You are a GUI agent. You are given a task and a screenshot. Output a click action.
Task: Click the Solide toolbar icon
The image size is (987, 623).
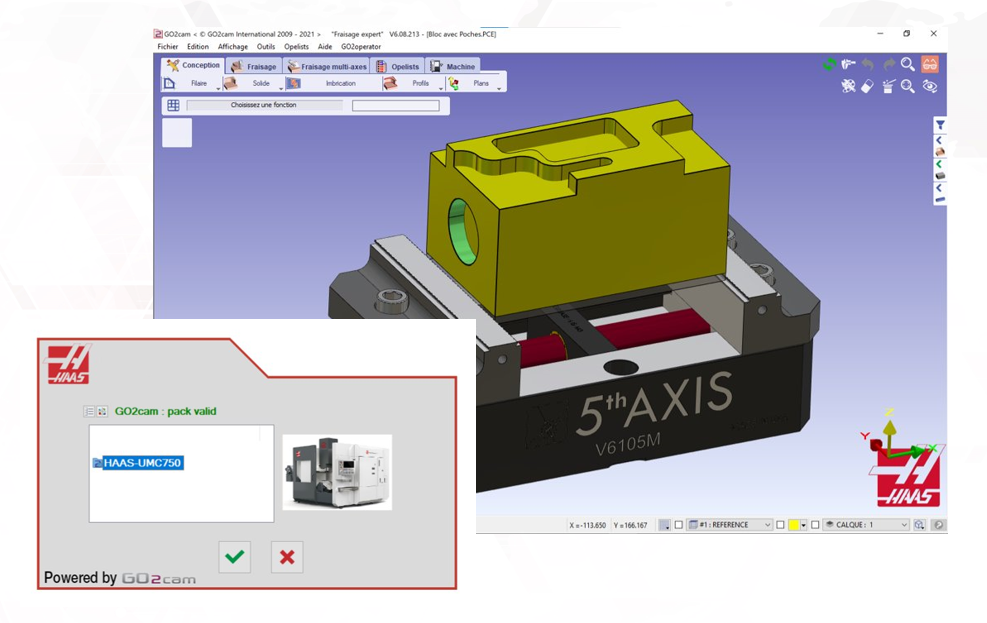point(230,83)
